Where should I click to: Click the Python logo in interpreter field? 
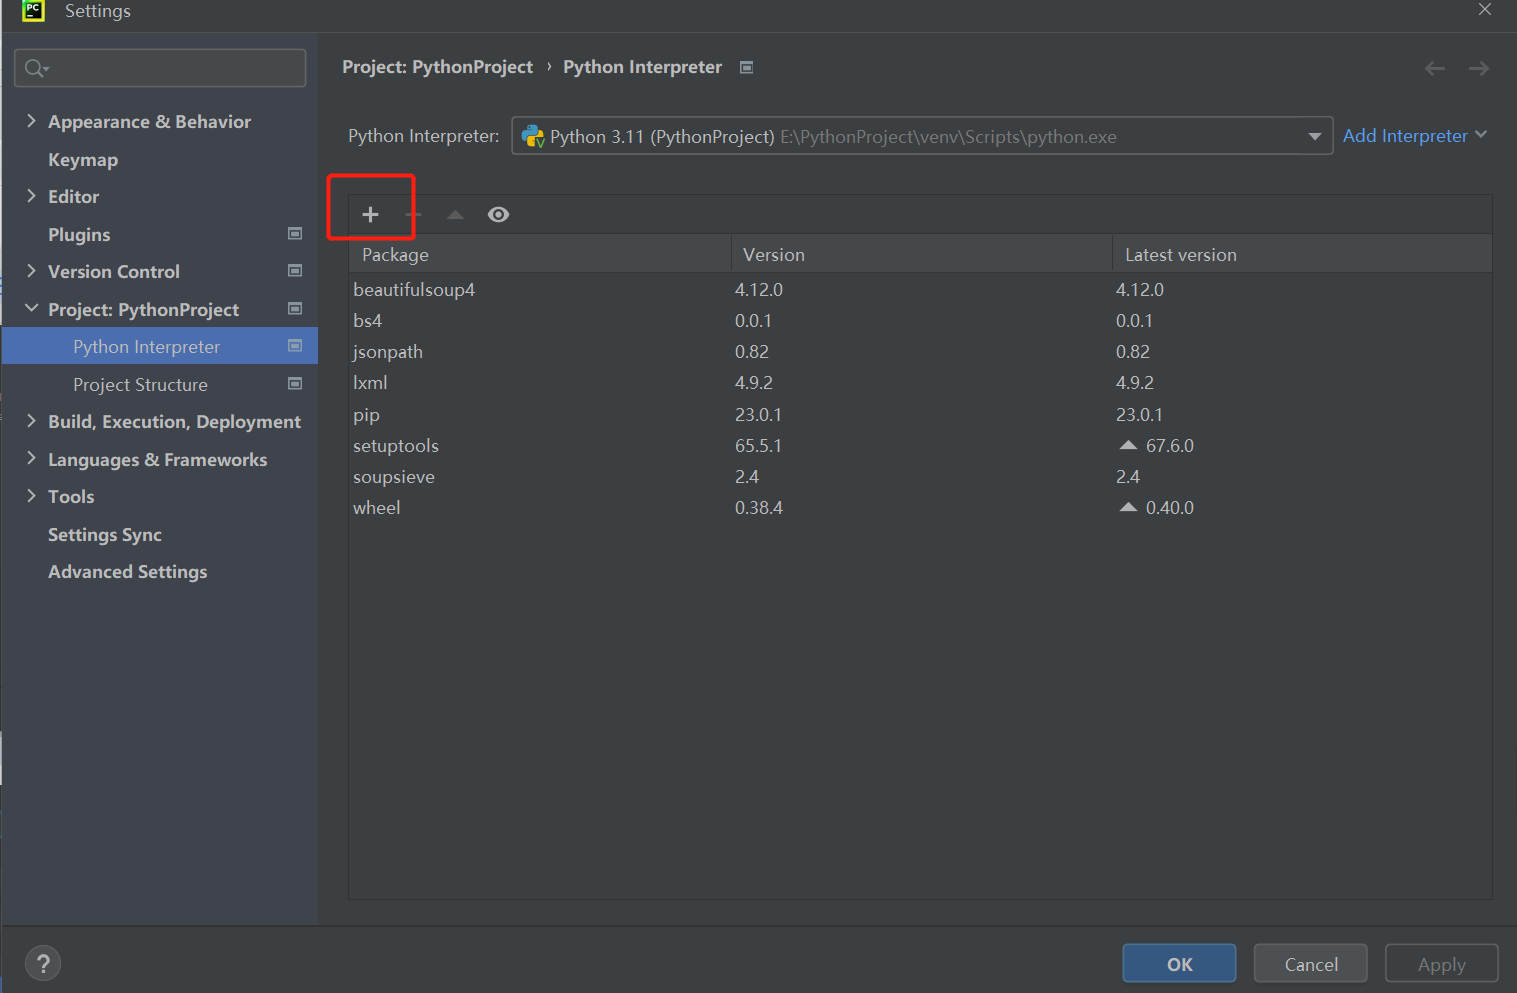533,136
